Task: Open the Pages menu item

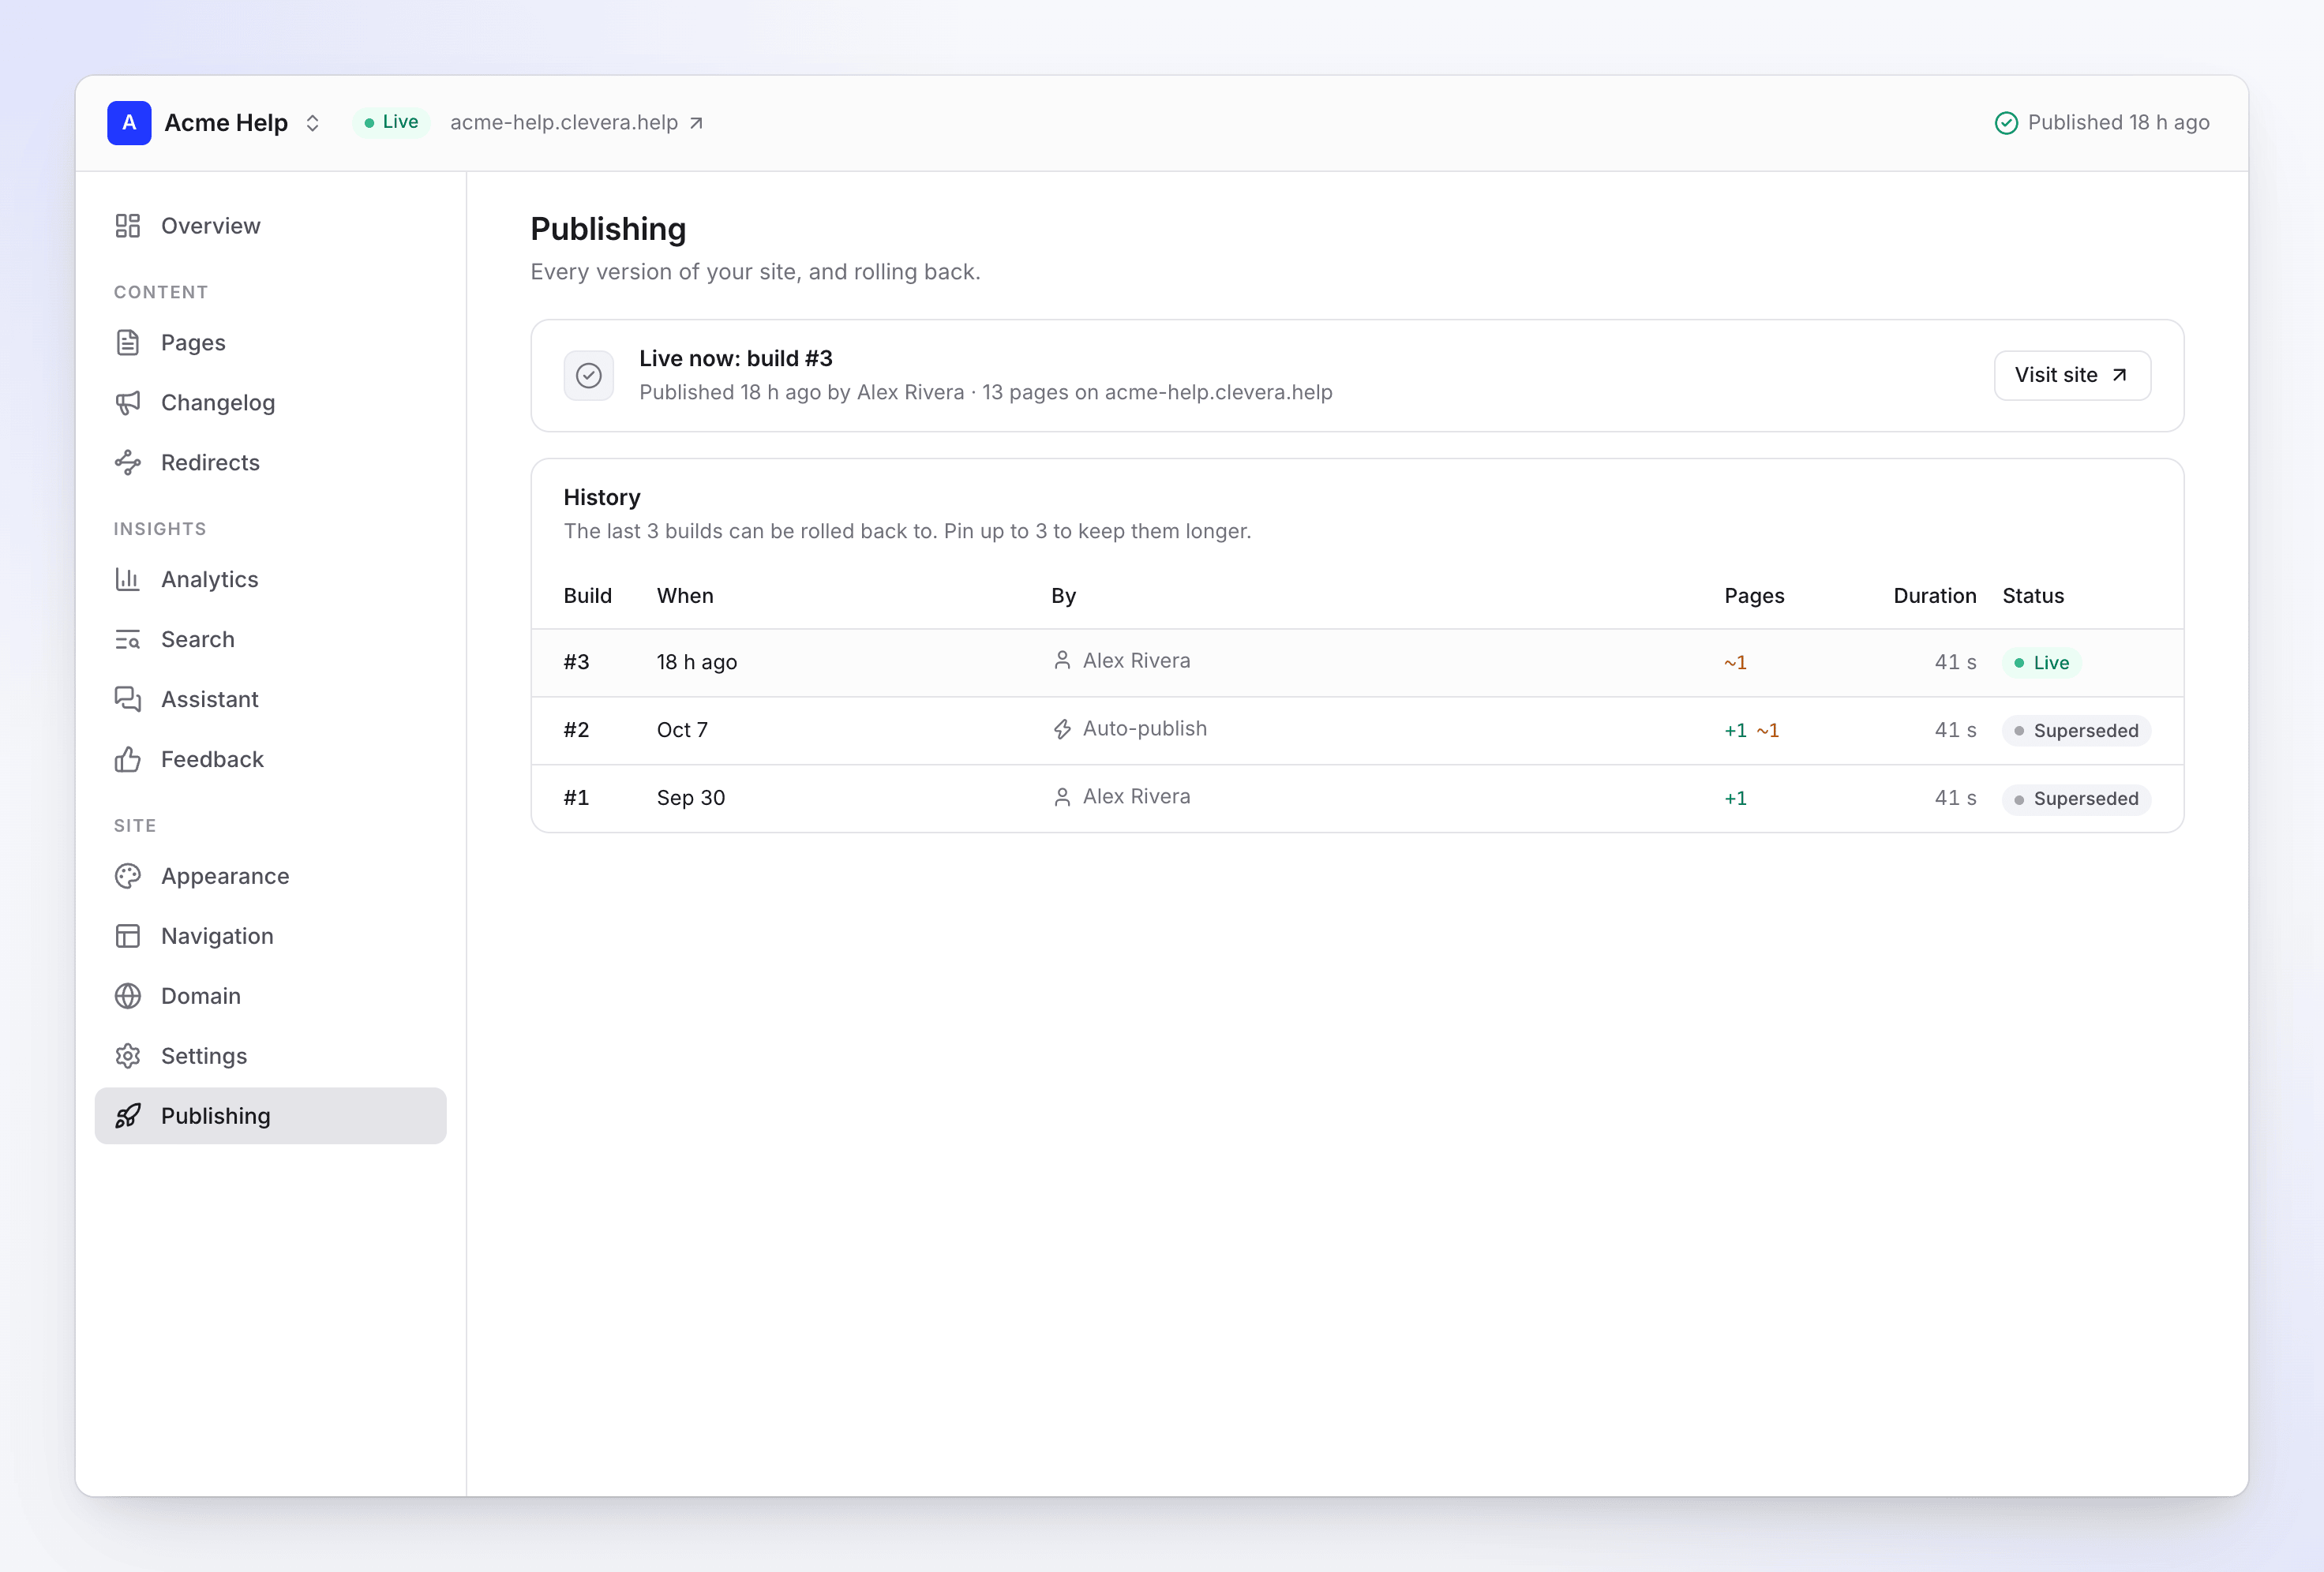Action: (x=271, y=343)
